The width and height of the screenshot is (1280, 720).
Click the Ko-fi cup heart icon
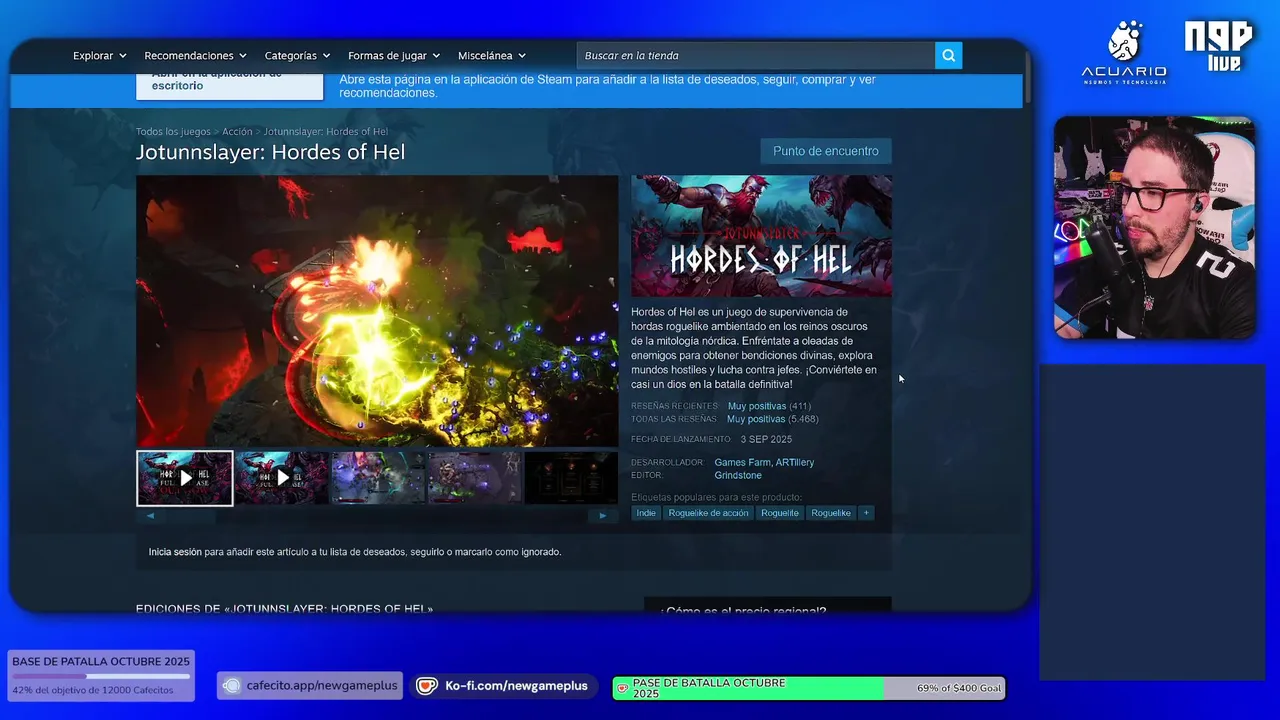(x=427, y=686)
